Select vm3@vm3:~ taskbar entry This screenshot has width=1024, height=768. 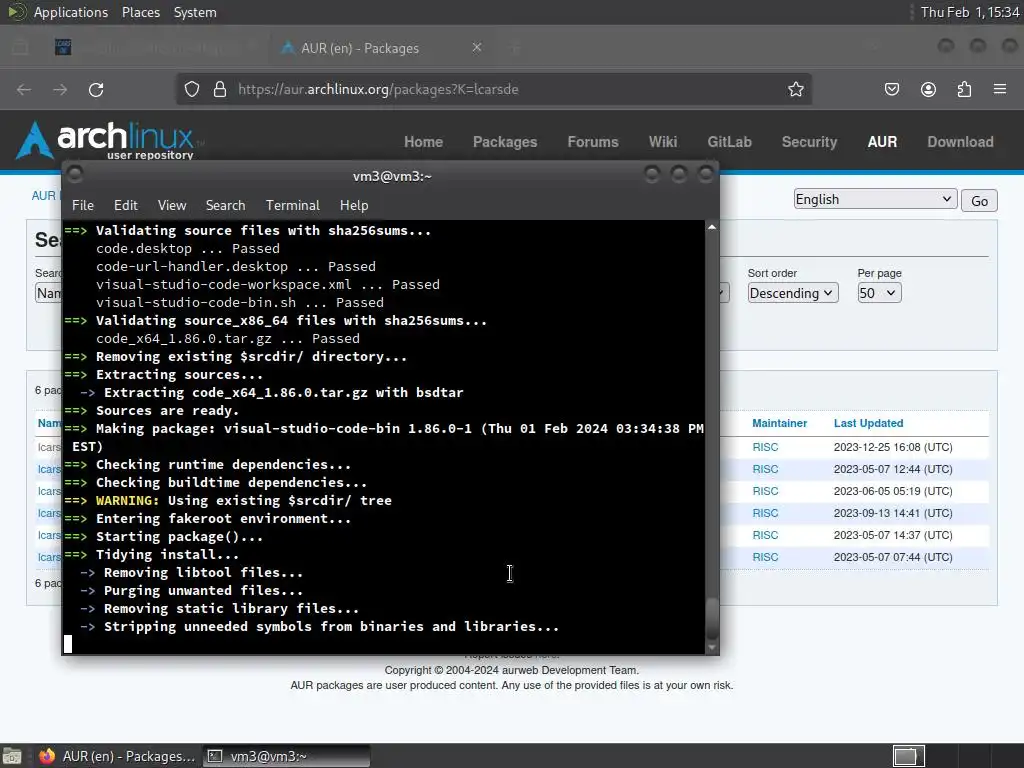point(286,756)
